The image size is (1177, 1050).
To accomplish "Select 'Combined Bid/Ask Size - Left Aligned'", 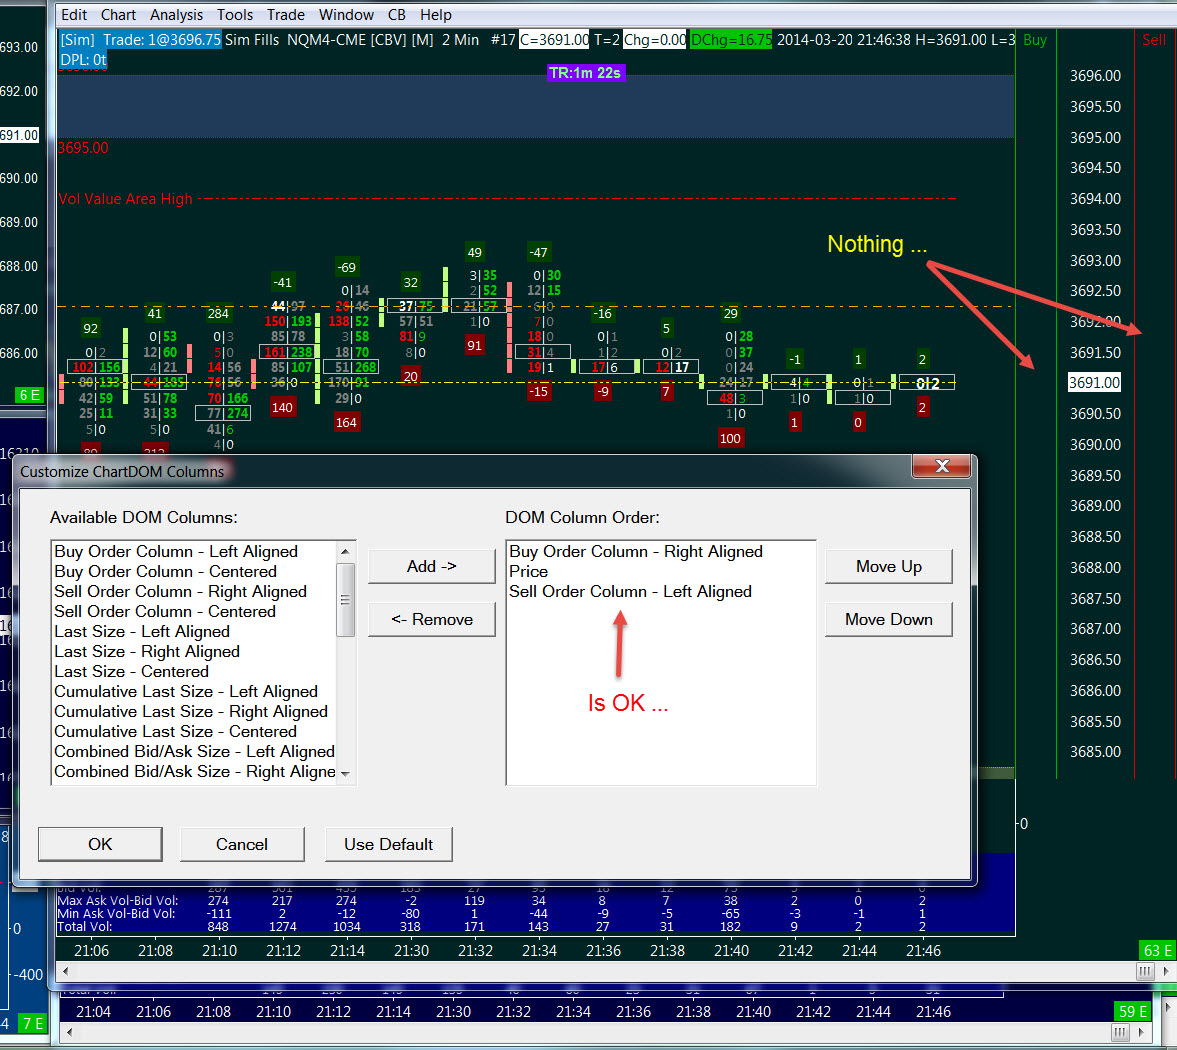I will pos(194,751).
